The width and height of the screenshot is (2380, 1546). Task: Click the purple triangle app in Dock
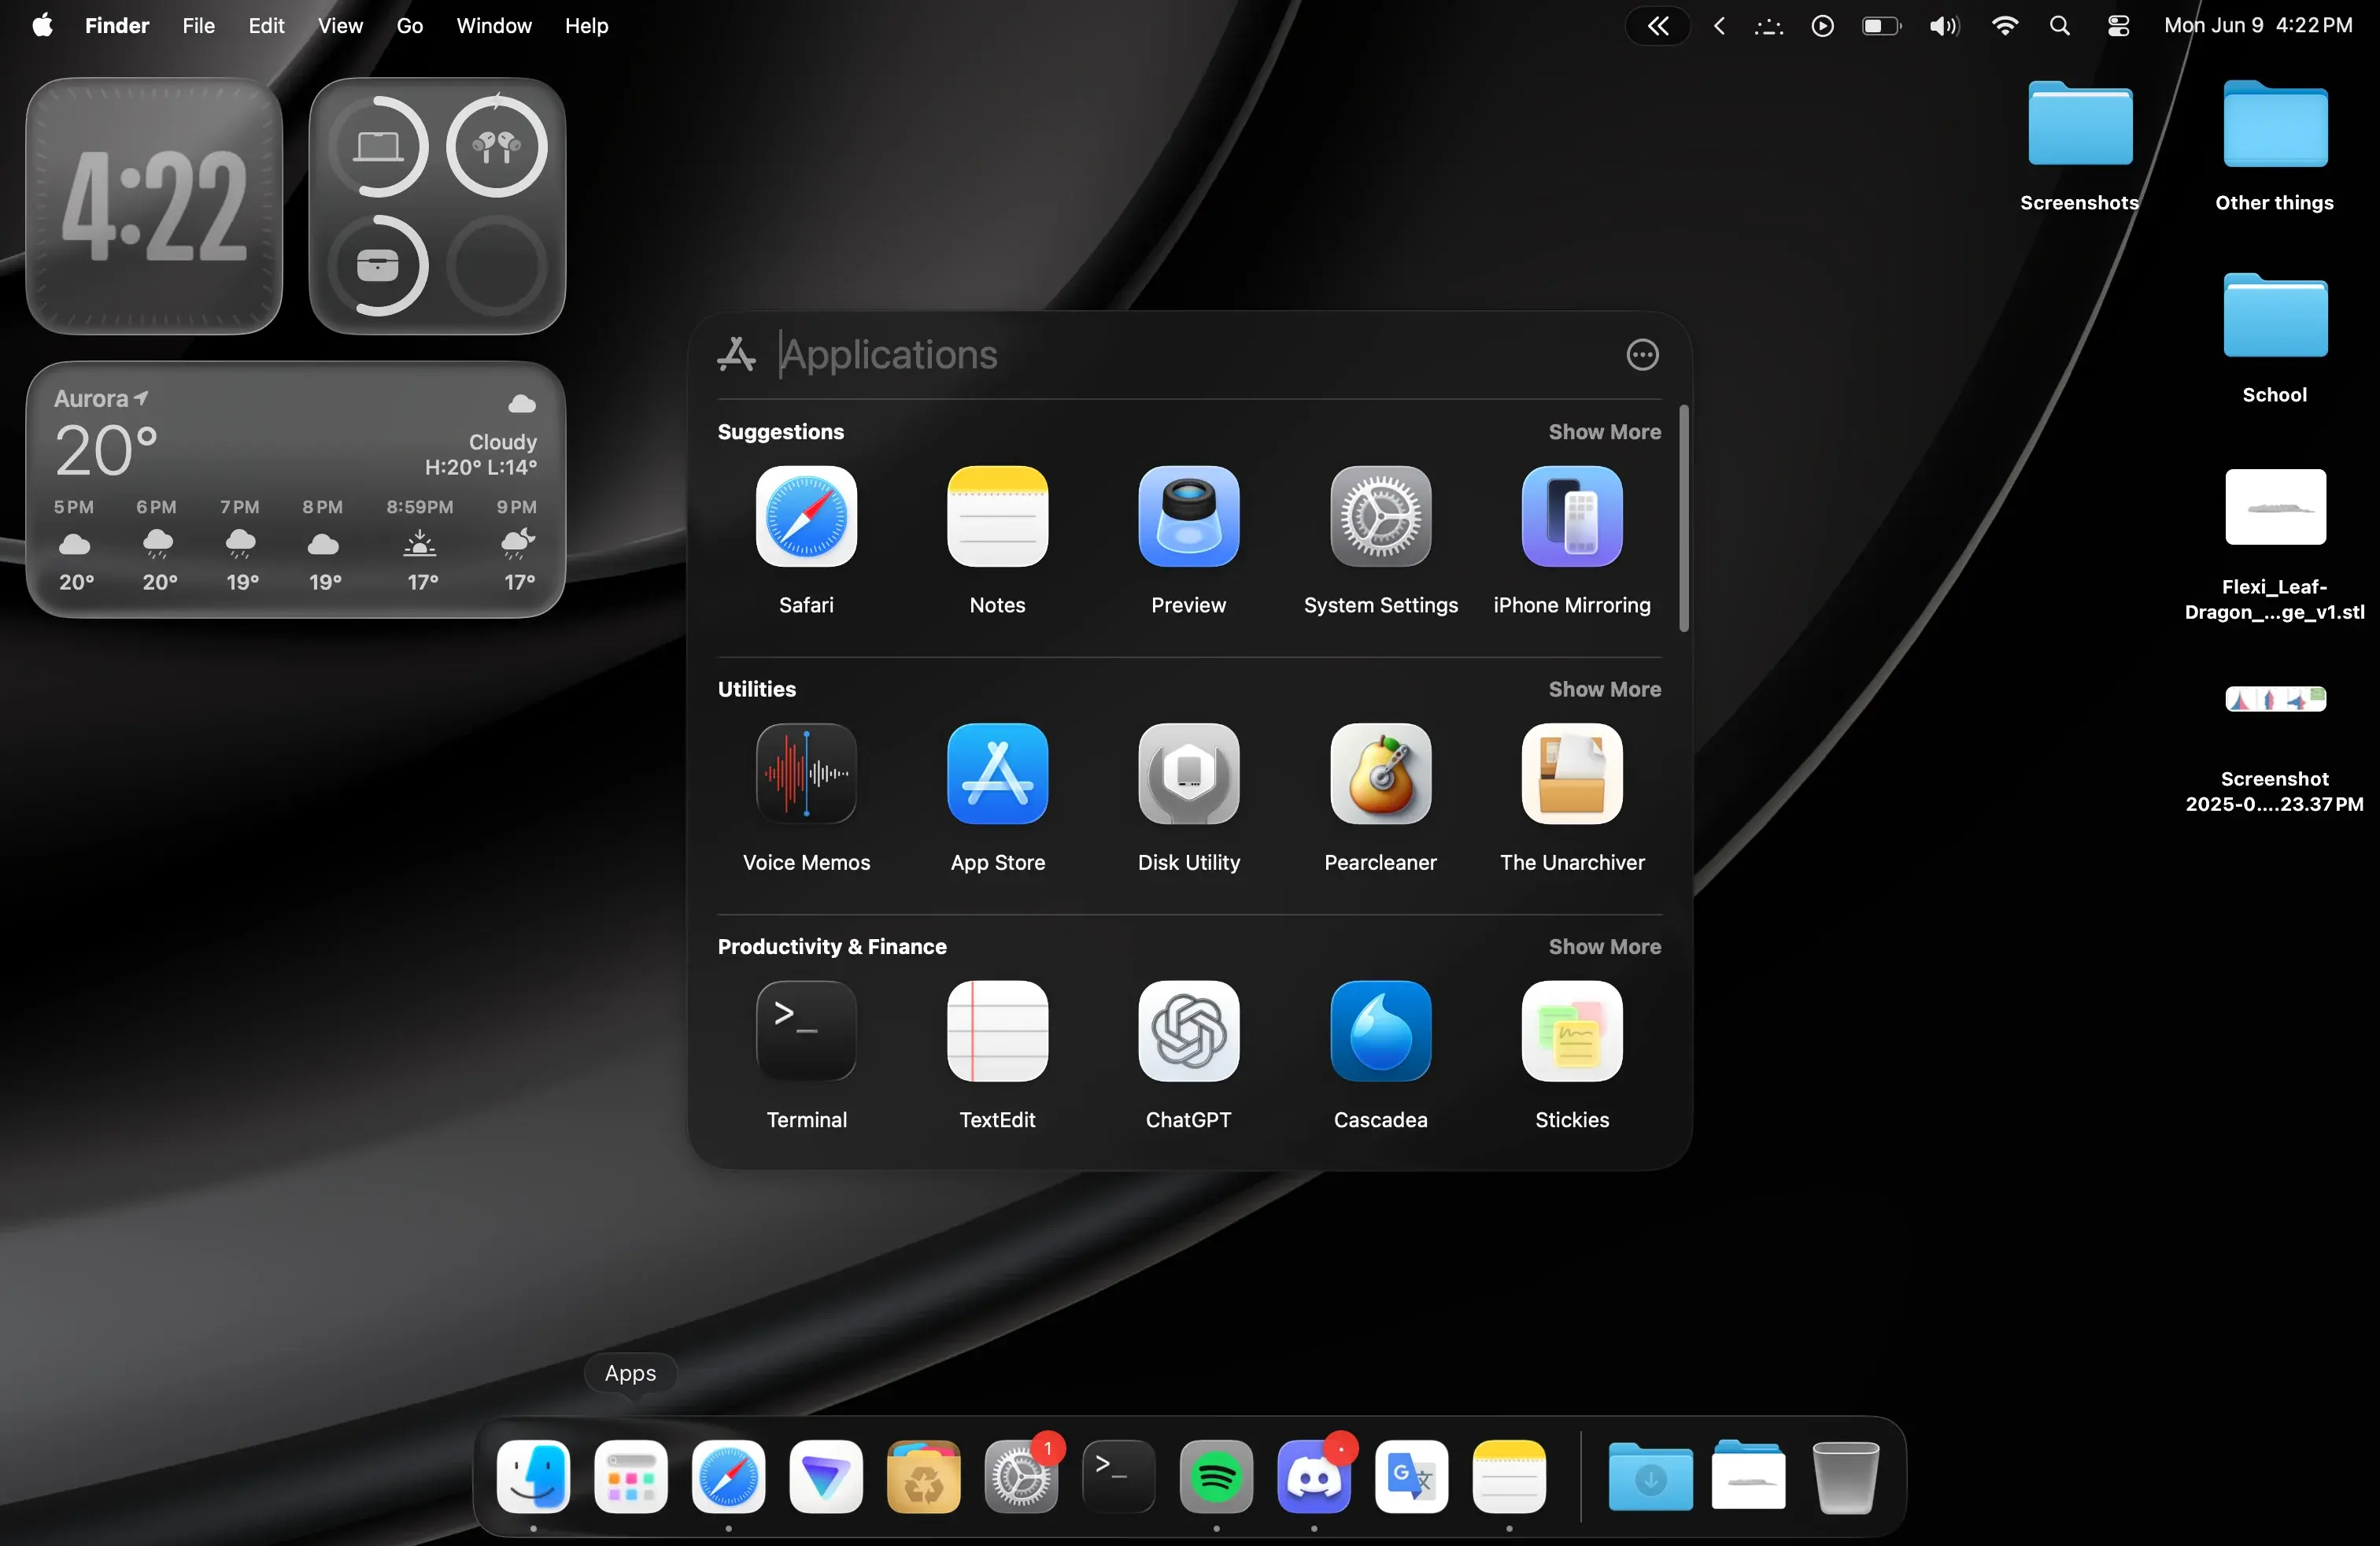point(826,1477)
